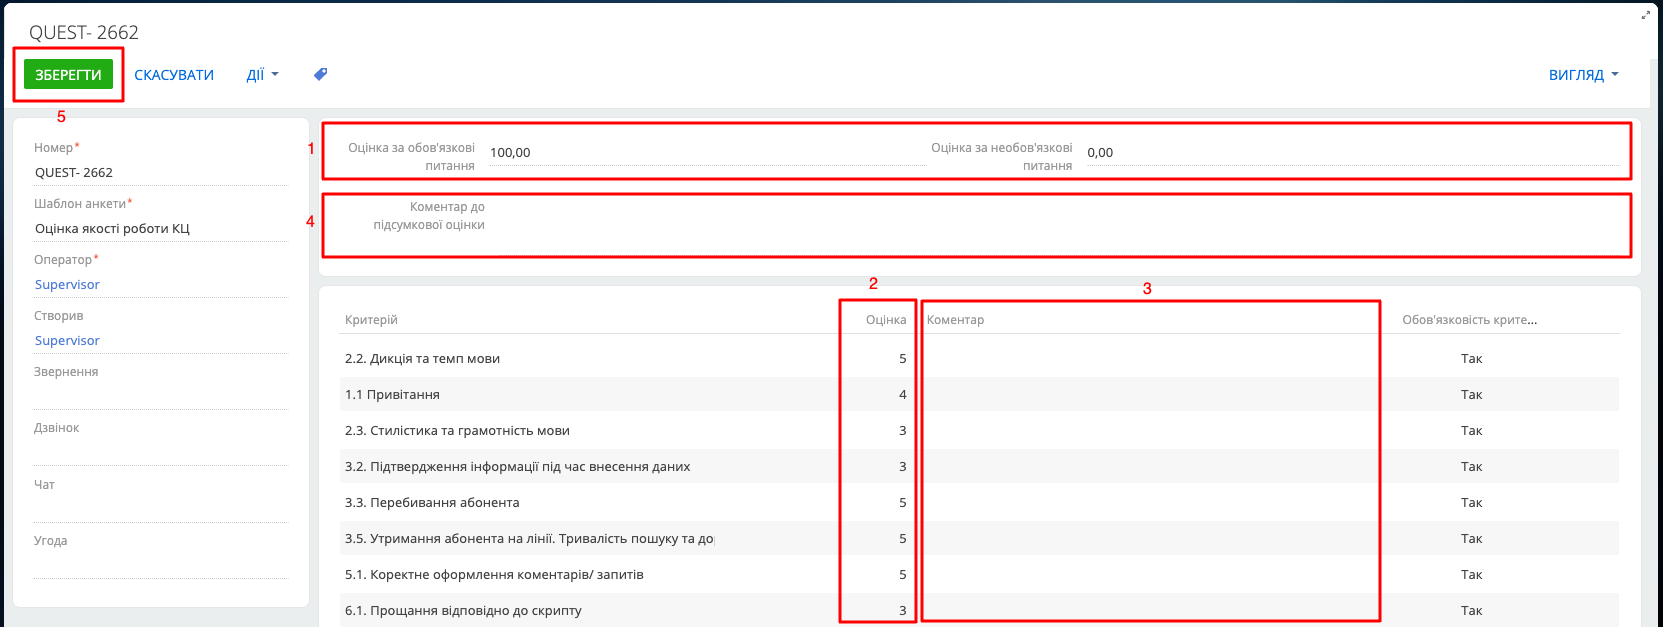Select row 3.3. Перебивання абонента
The image size is (1663, 627).
[x=979, y=502]
